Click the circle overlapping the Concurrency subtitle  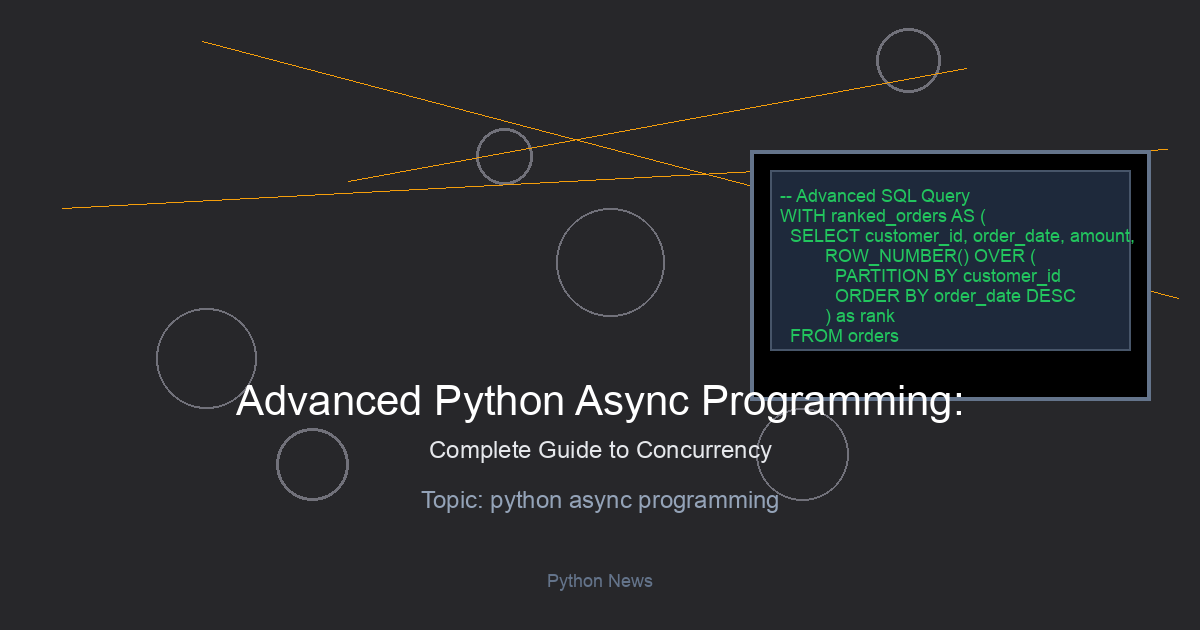click(802, 454)
